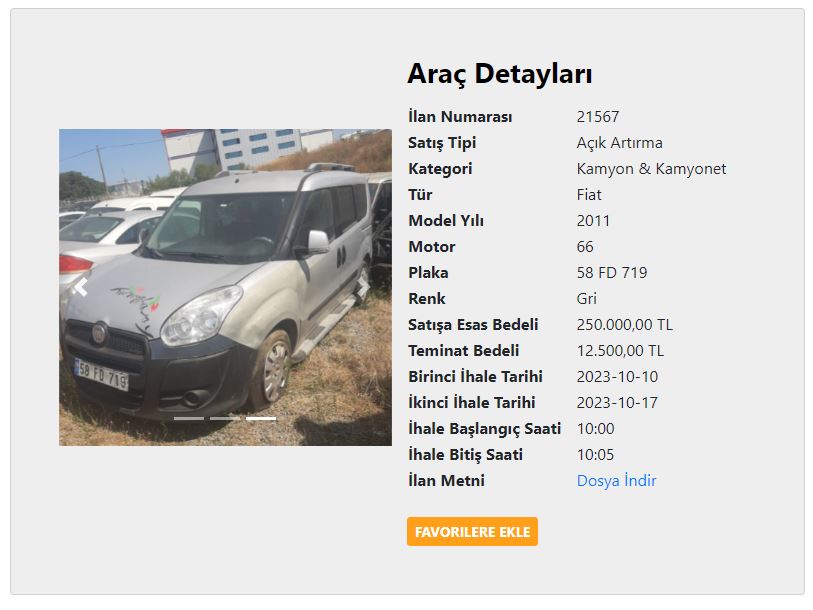
Task: Advance to next vehicle photo with right arrow
Action: coord(365,287)
